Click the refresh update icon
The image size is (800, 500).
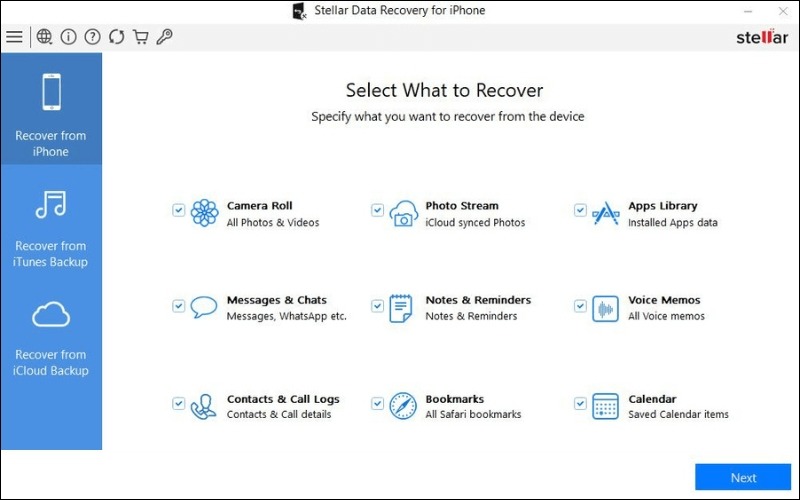(x=116, y=37)
